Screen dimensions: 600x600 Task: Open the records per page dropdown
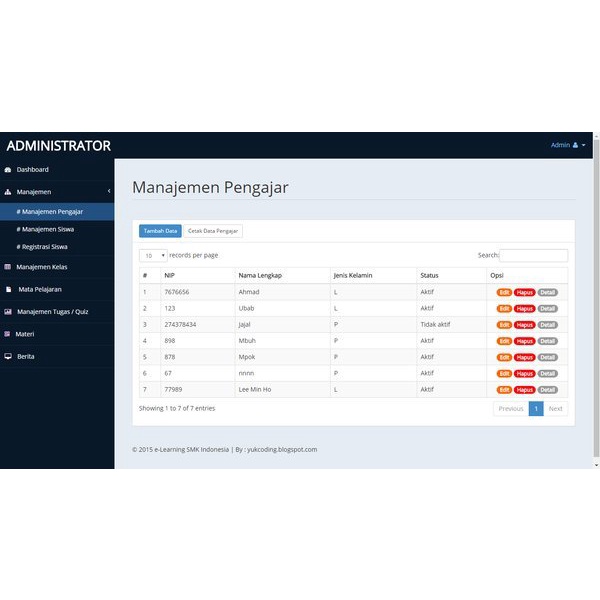point(152,255)
